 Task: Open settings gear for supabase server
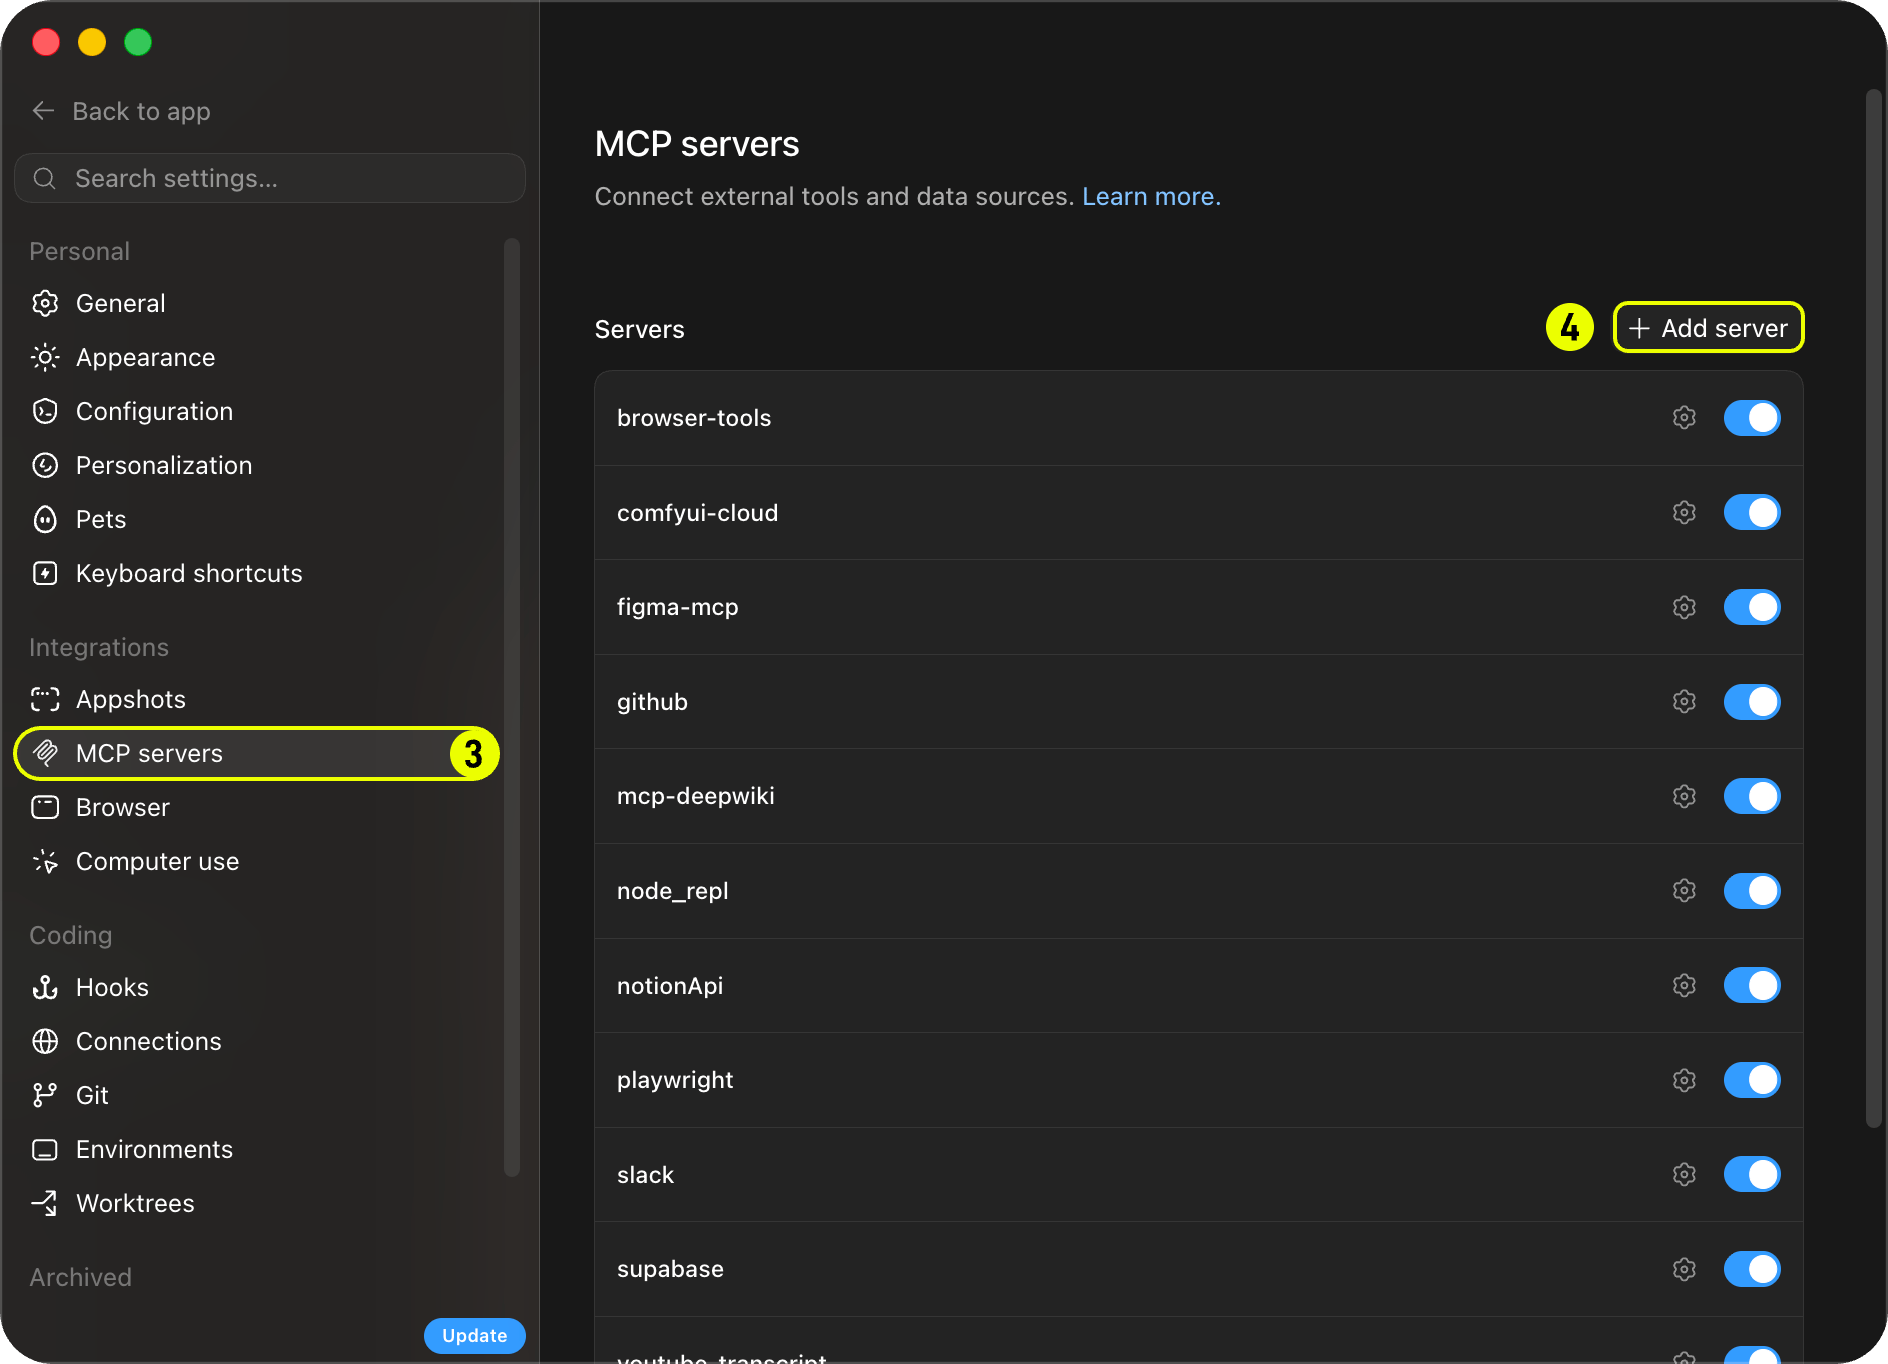click(1684, 1269)
